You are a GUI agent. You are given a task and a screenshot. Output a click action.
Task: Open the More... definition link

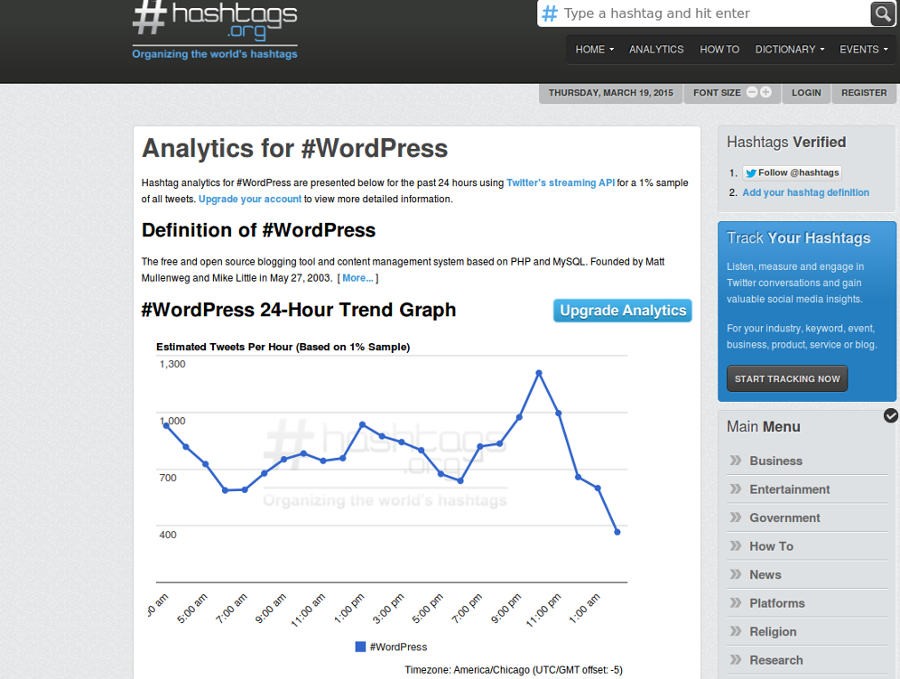tap(358, 278)
